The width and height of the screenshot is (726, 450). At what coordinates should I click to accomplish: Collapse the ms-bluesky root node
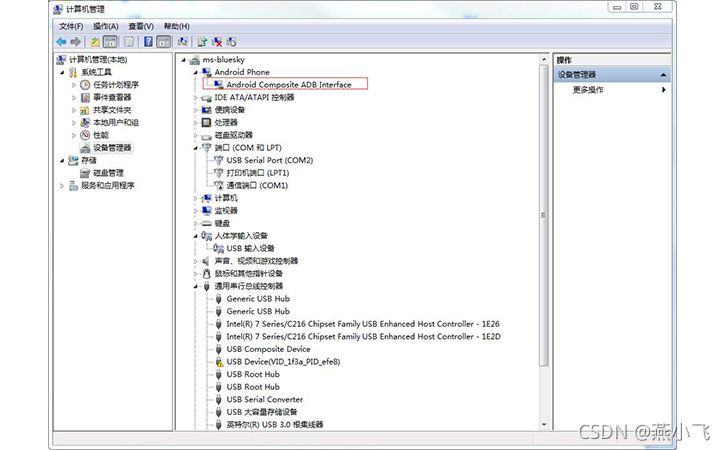coord(184,60)
